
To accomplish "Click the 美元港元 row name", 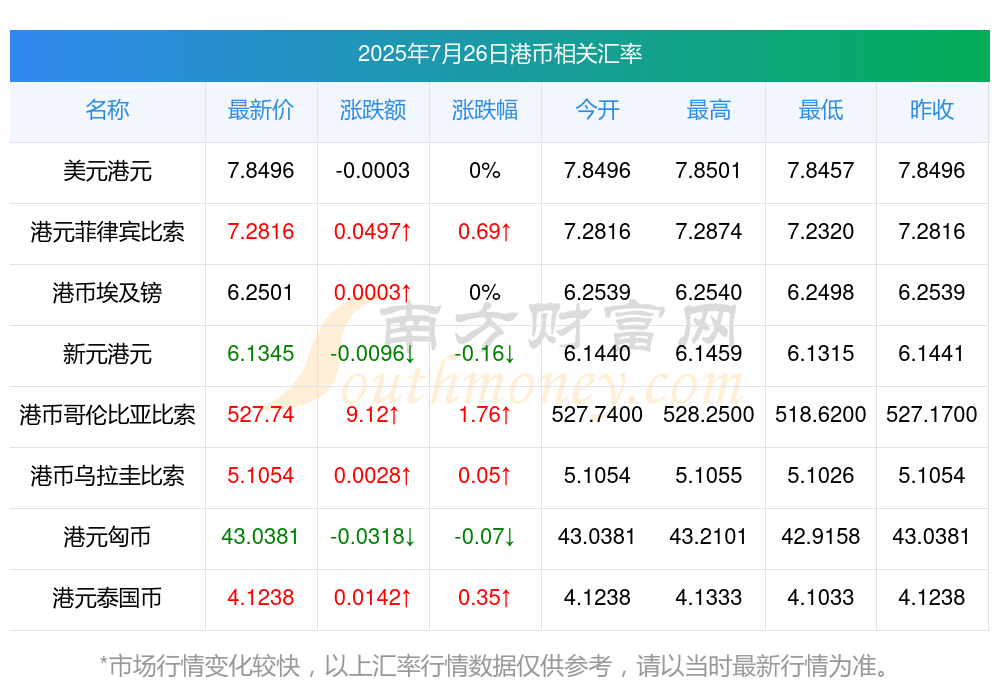I will pos(107,171).
